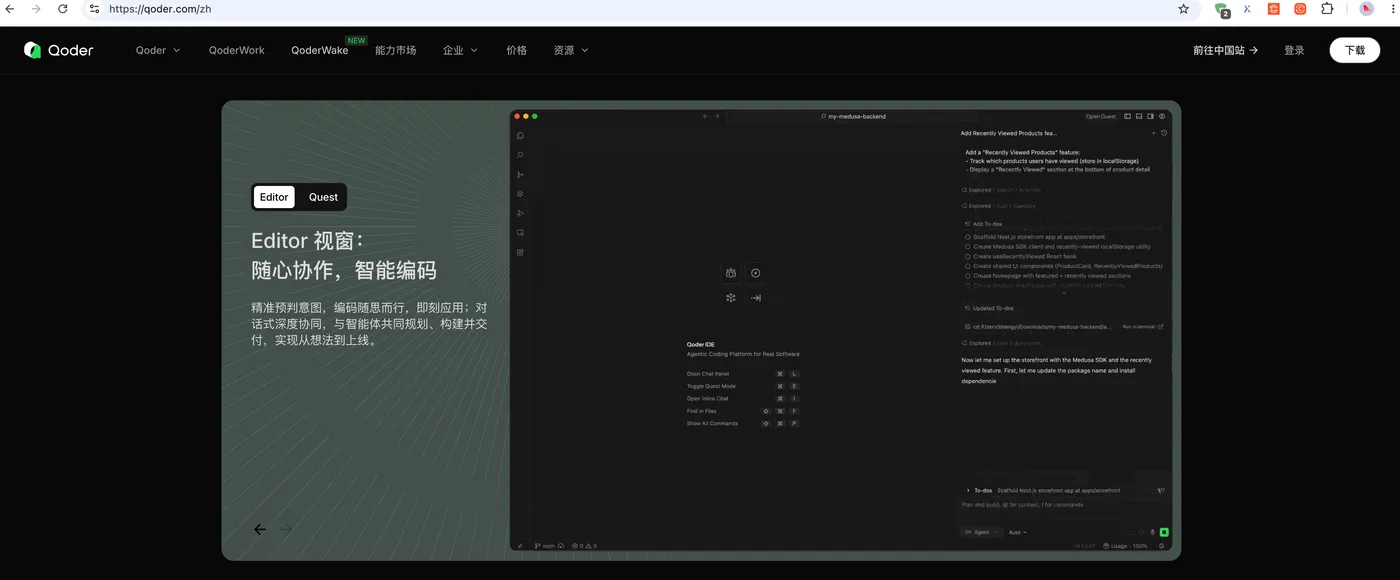Toggle the secondary sidebar layout icon in the IDE
Viewport: 1400px width, 580px height.
point(1150,116)
